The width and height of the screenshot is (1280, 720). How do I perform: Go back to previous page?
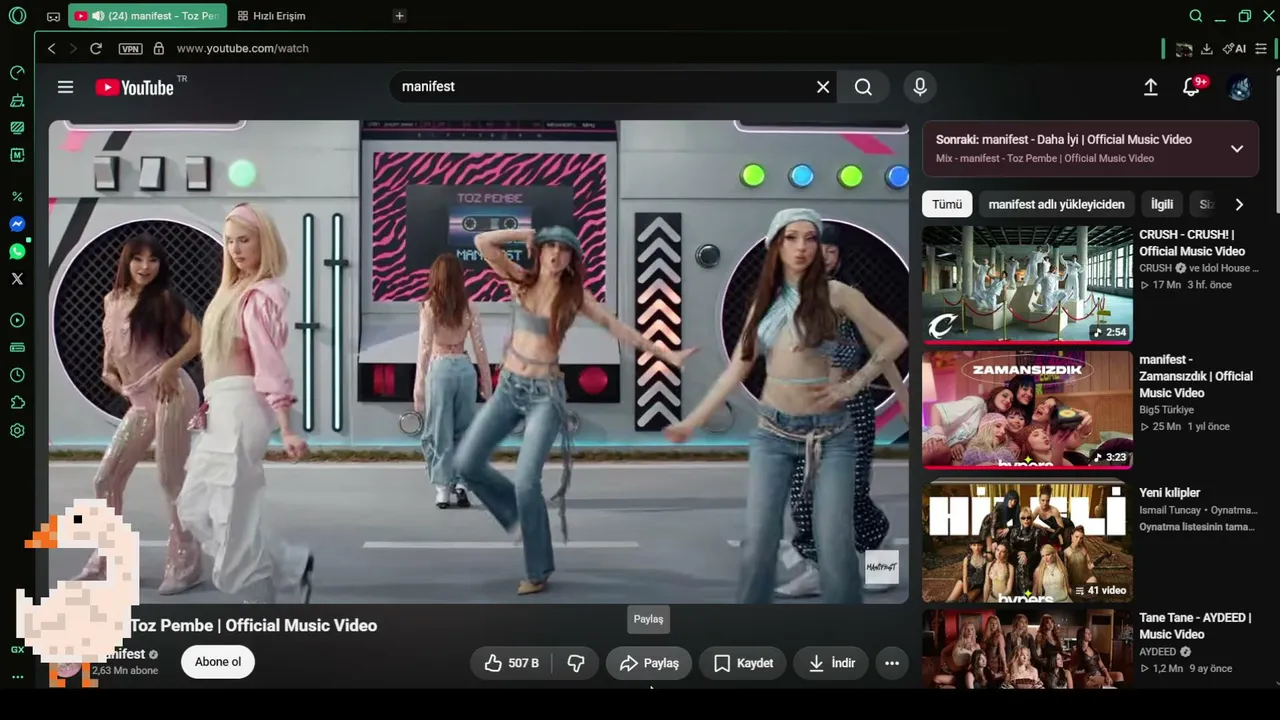click(51, 48)
